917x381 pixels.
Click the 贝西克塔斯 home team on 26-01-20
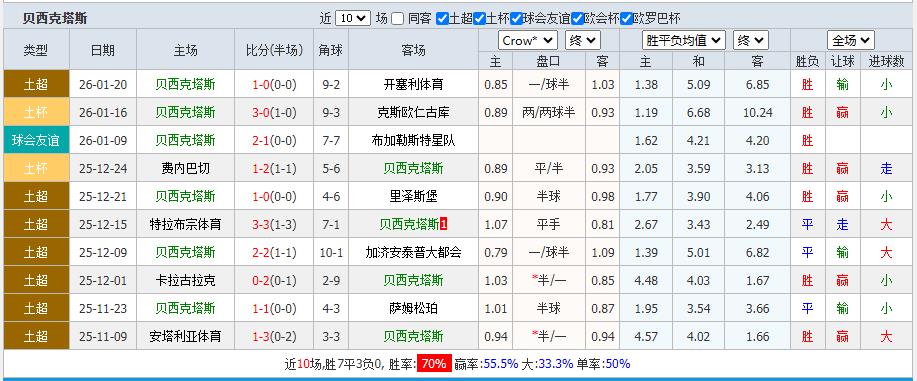(185, 84)
